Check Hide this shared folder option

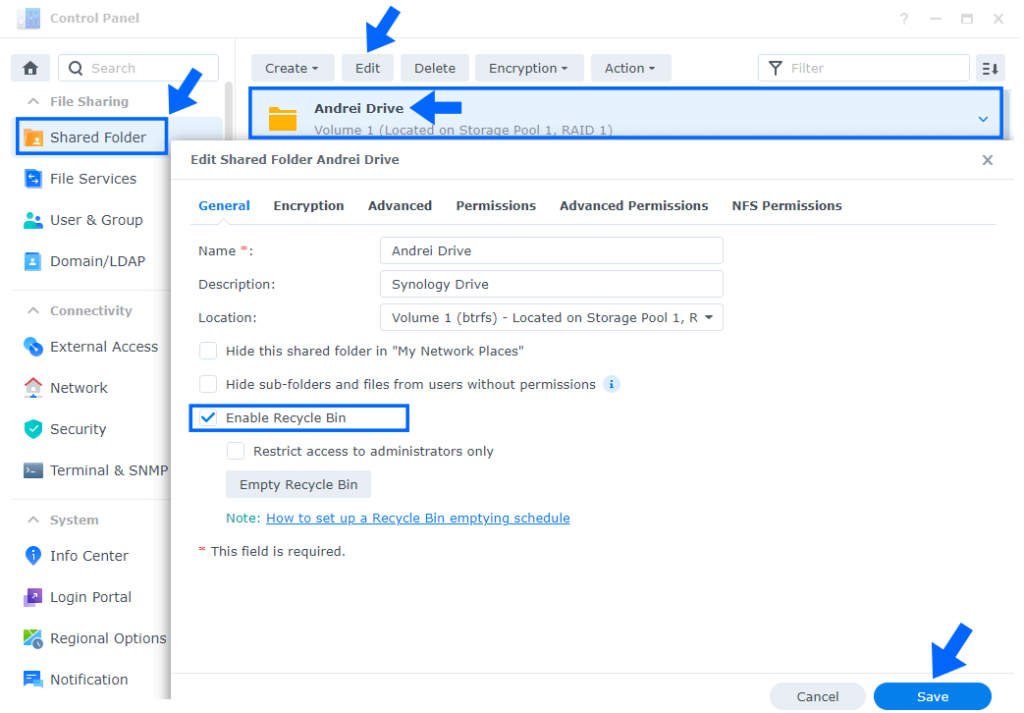(x=207, y=350)
